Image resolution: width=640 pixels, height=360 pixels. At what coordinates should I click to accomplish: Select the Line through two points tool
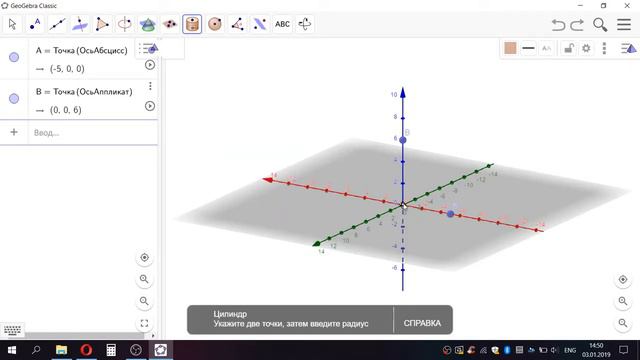click(57, 24)
